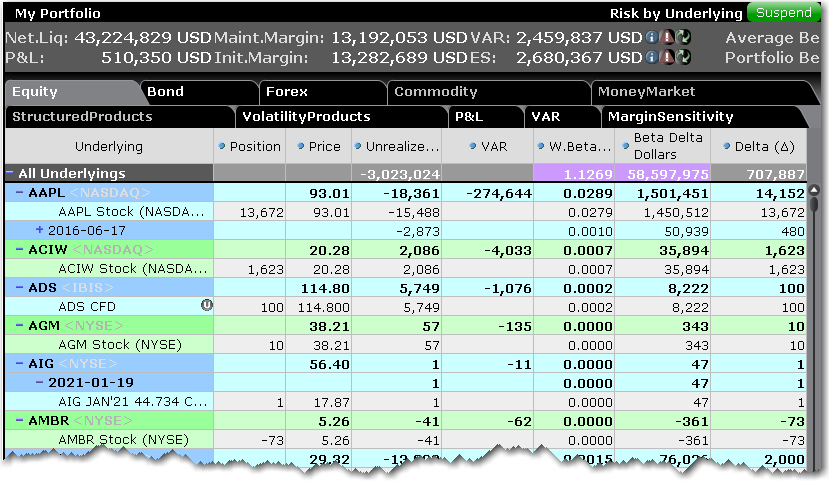Image resolution: width=829 pixels, height=486 pixels.
Task: Suspend risk updates with the green button
Action: click(x=784, y=13)
